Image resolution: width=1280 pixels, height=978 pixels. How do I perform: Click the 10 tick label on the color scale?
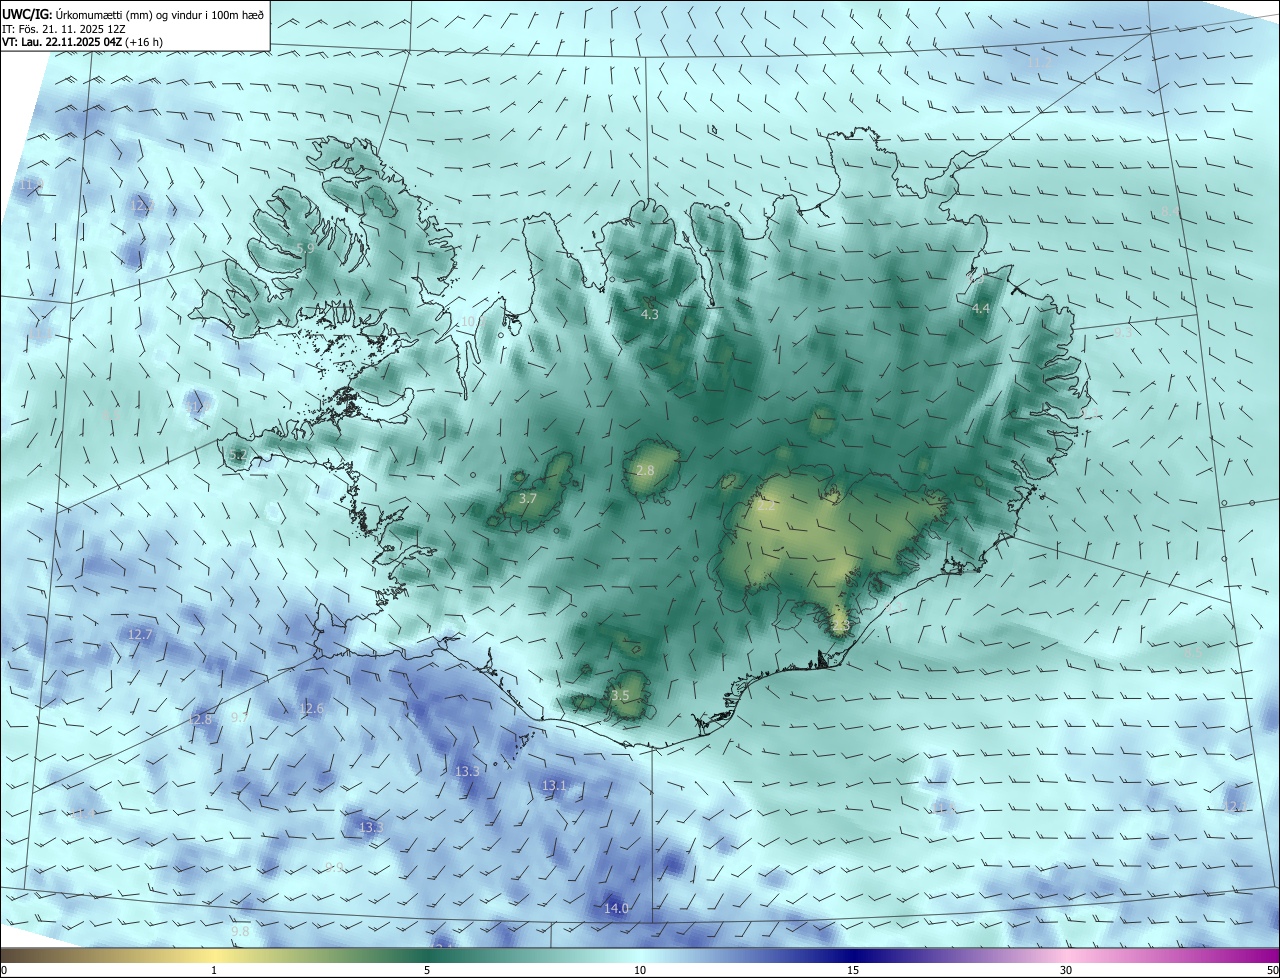coord(640,970)
